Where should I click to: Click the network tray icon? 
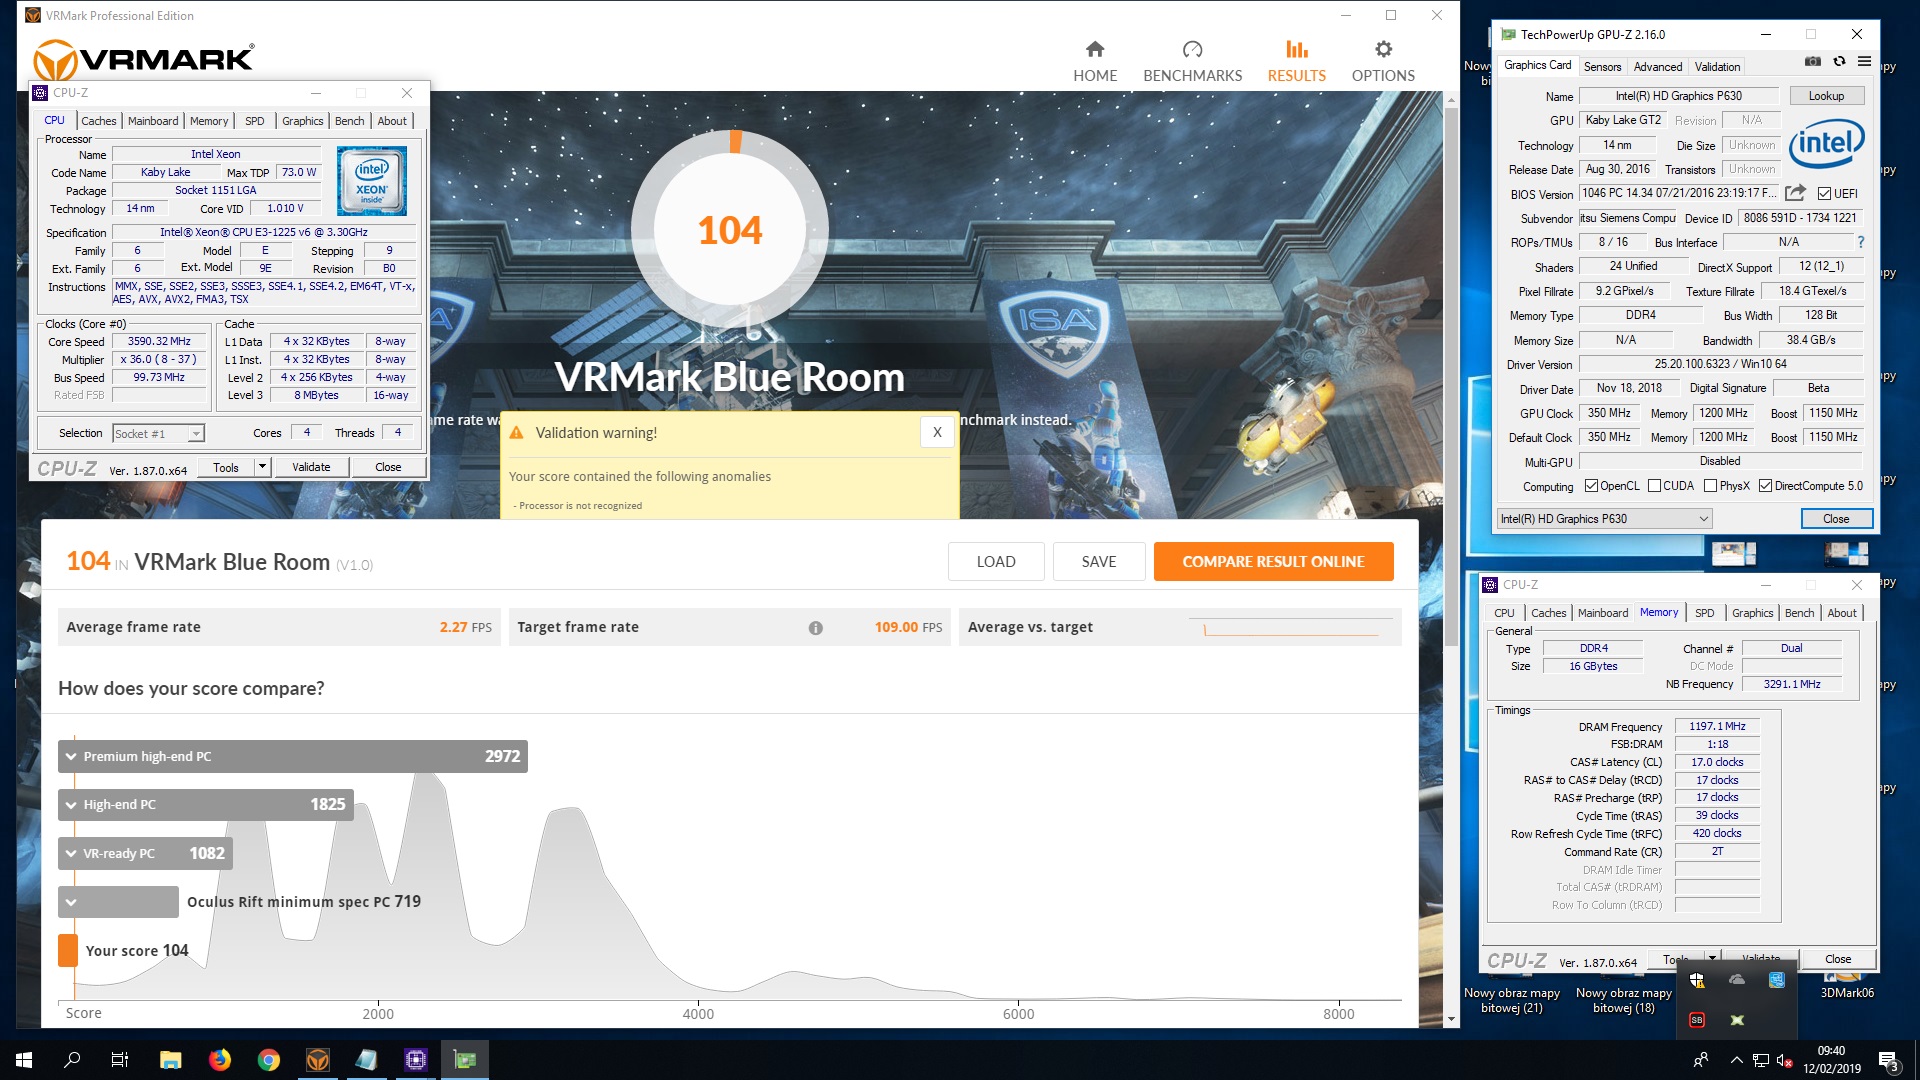tap(1761, 1060)
